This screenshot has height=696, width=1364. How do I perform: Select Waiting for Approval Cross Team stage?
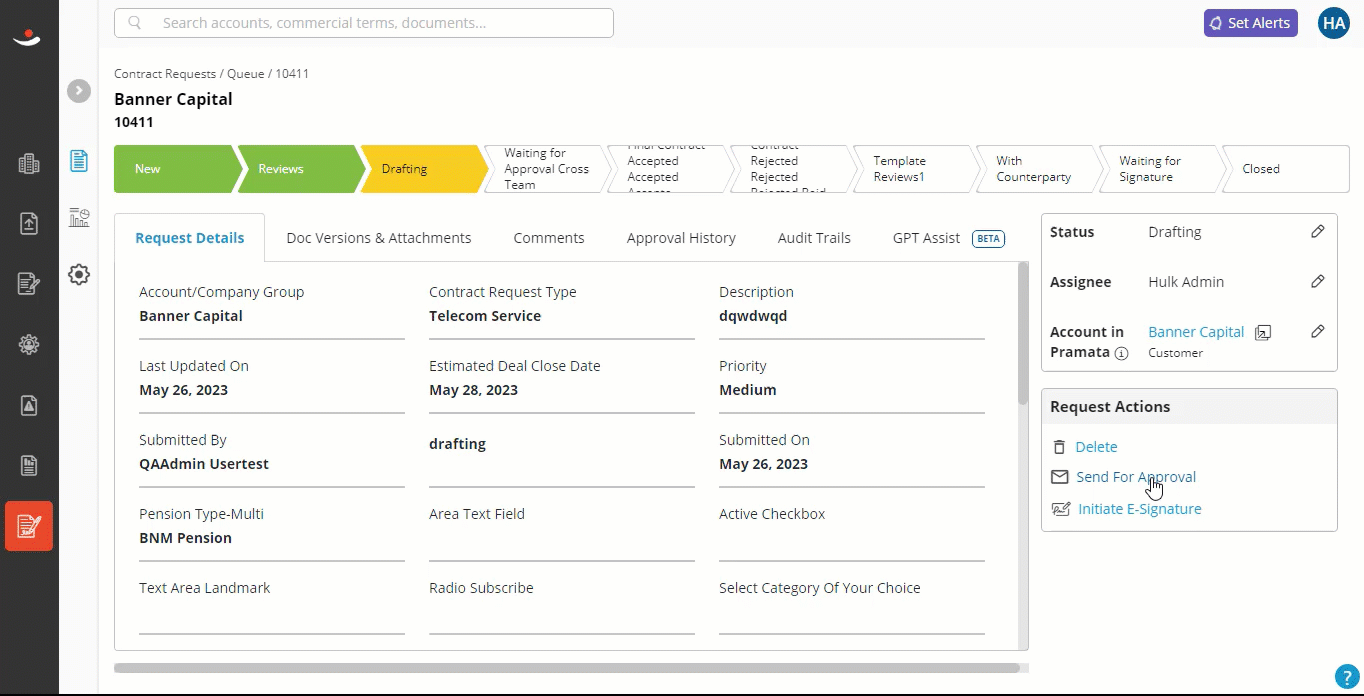pyautogui.click(x=546, y=169)
